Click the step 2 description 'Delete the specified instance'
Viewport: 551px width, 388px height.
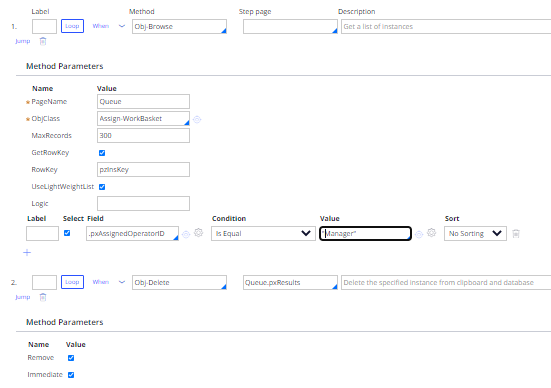pos(446,282)
